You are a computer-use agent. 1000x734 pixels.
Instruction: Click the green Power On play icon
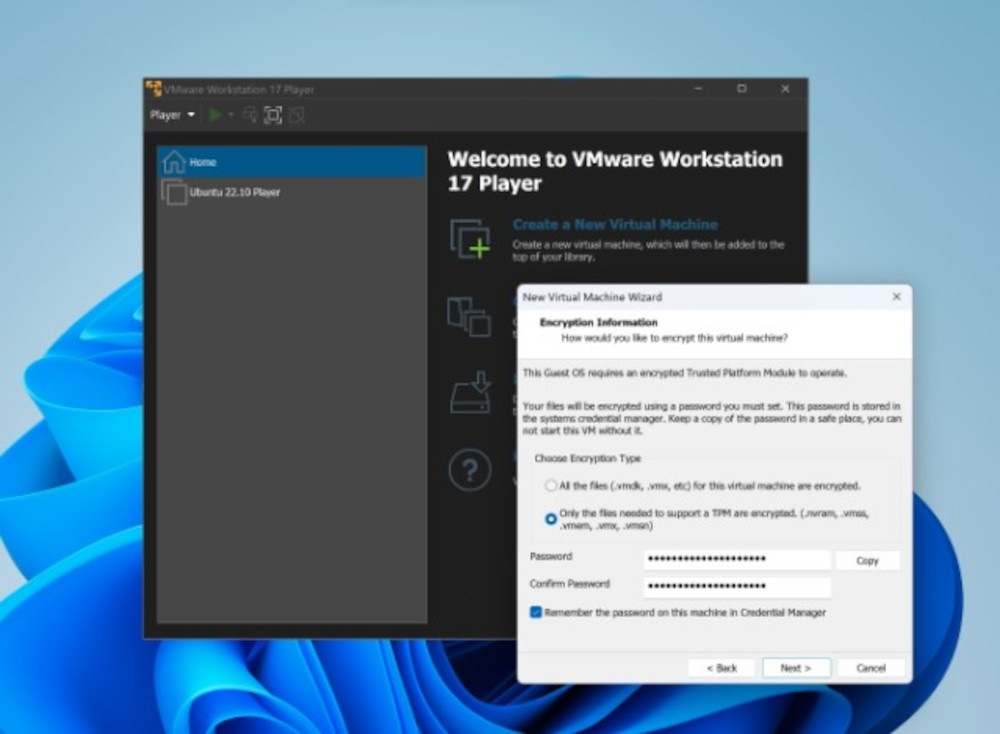click(215, 115)
